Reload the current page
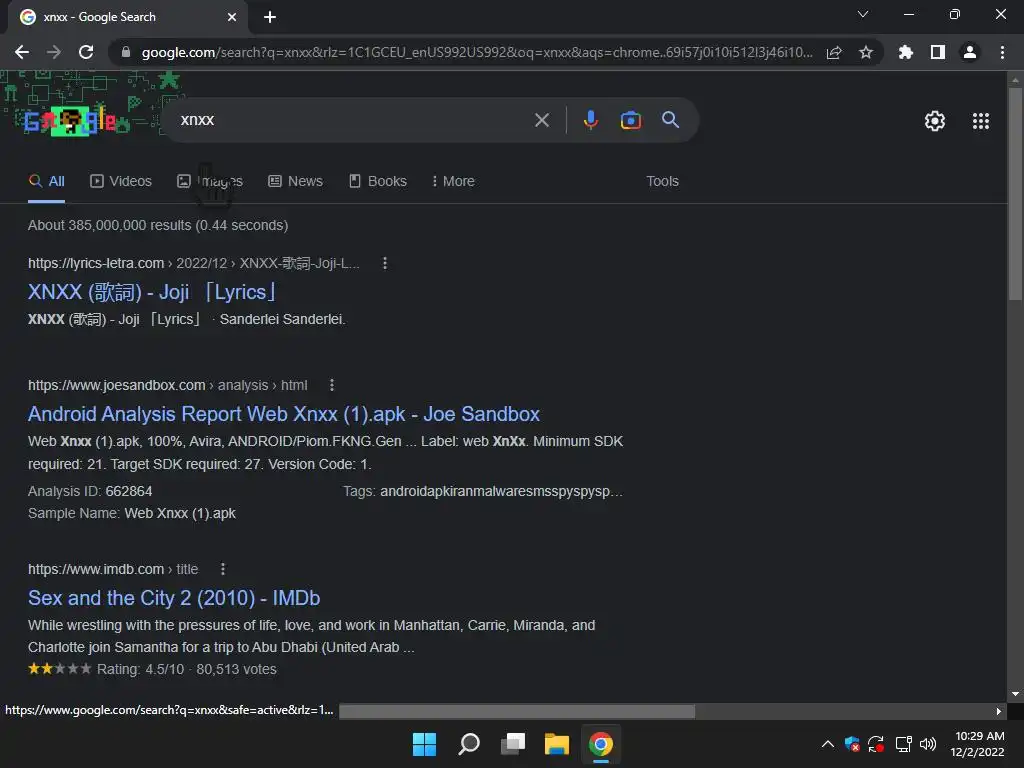1024x768 pixels. click(86, 52)
